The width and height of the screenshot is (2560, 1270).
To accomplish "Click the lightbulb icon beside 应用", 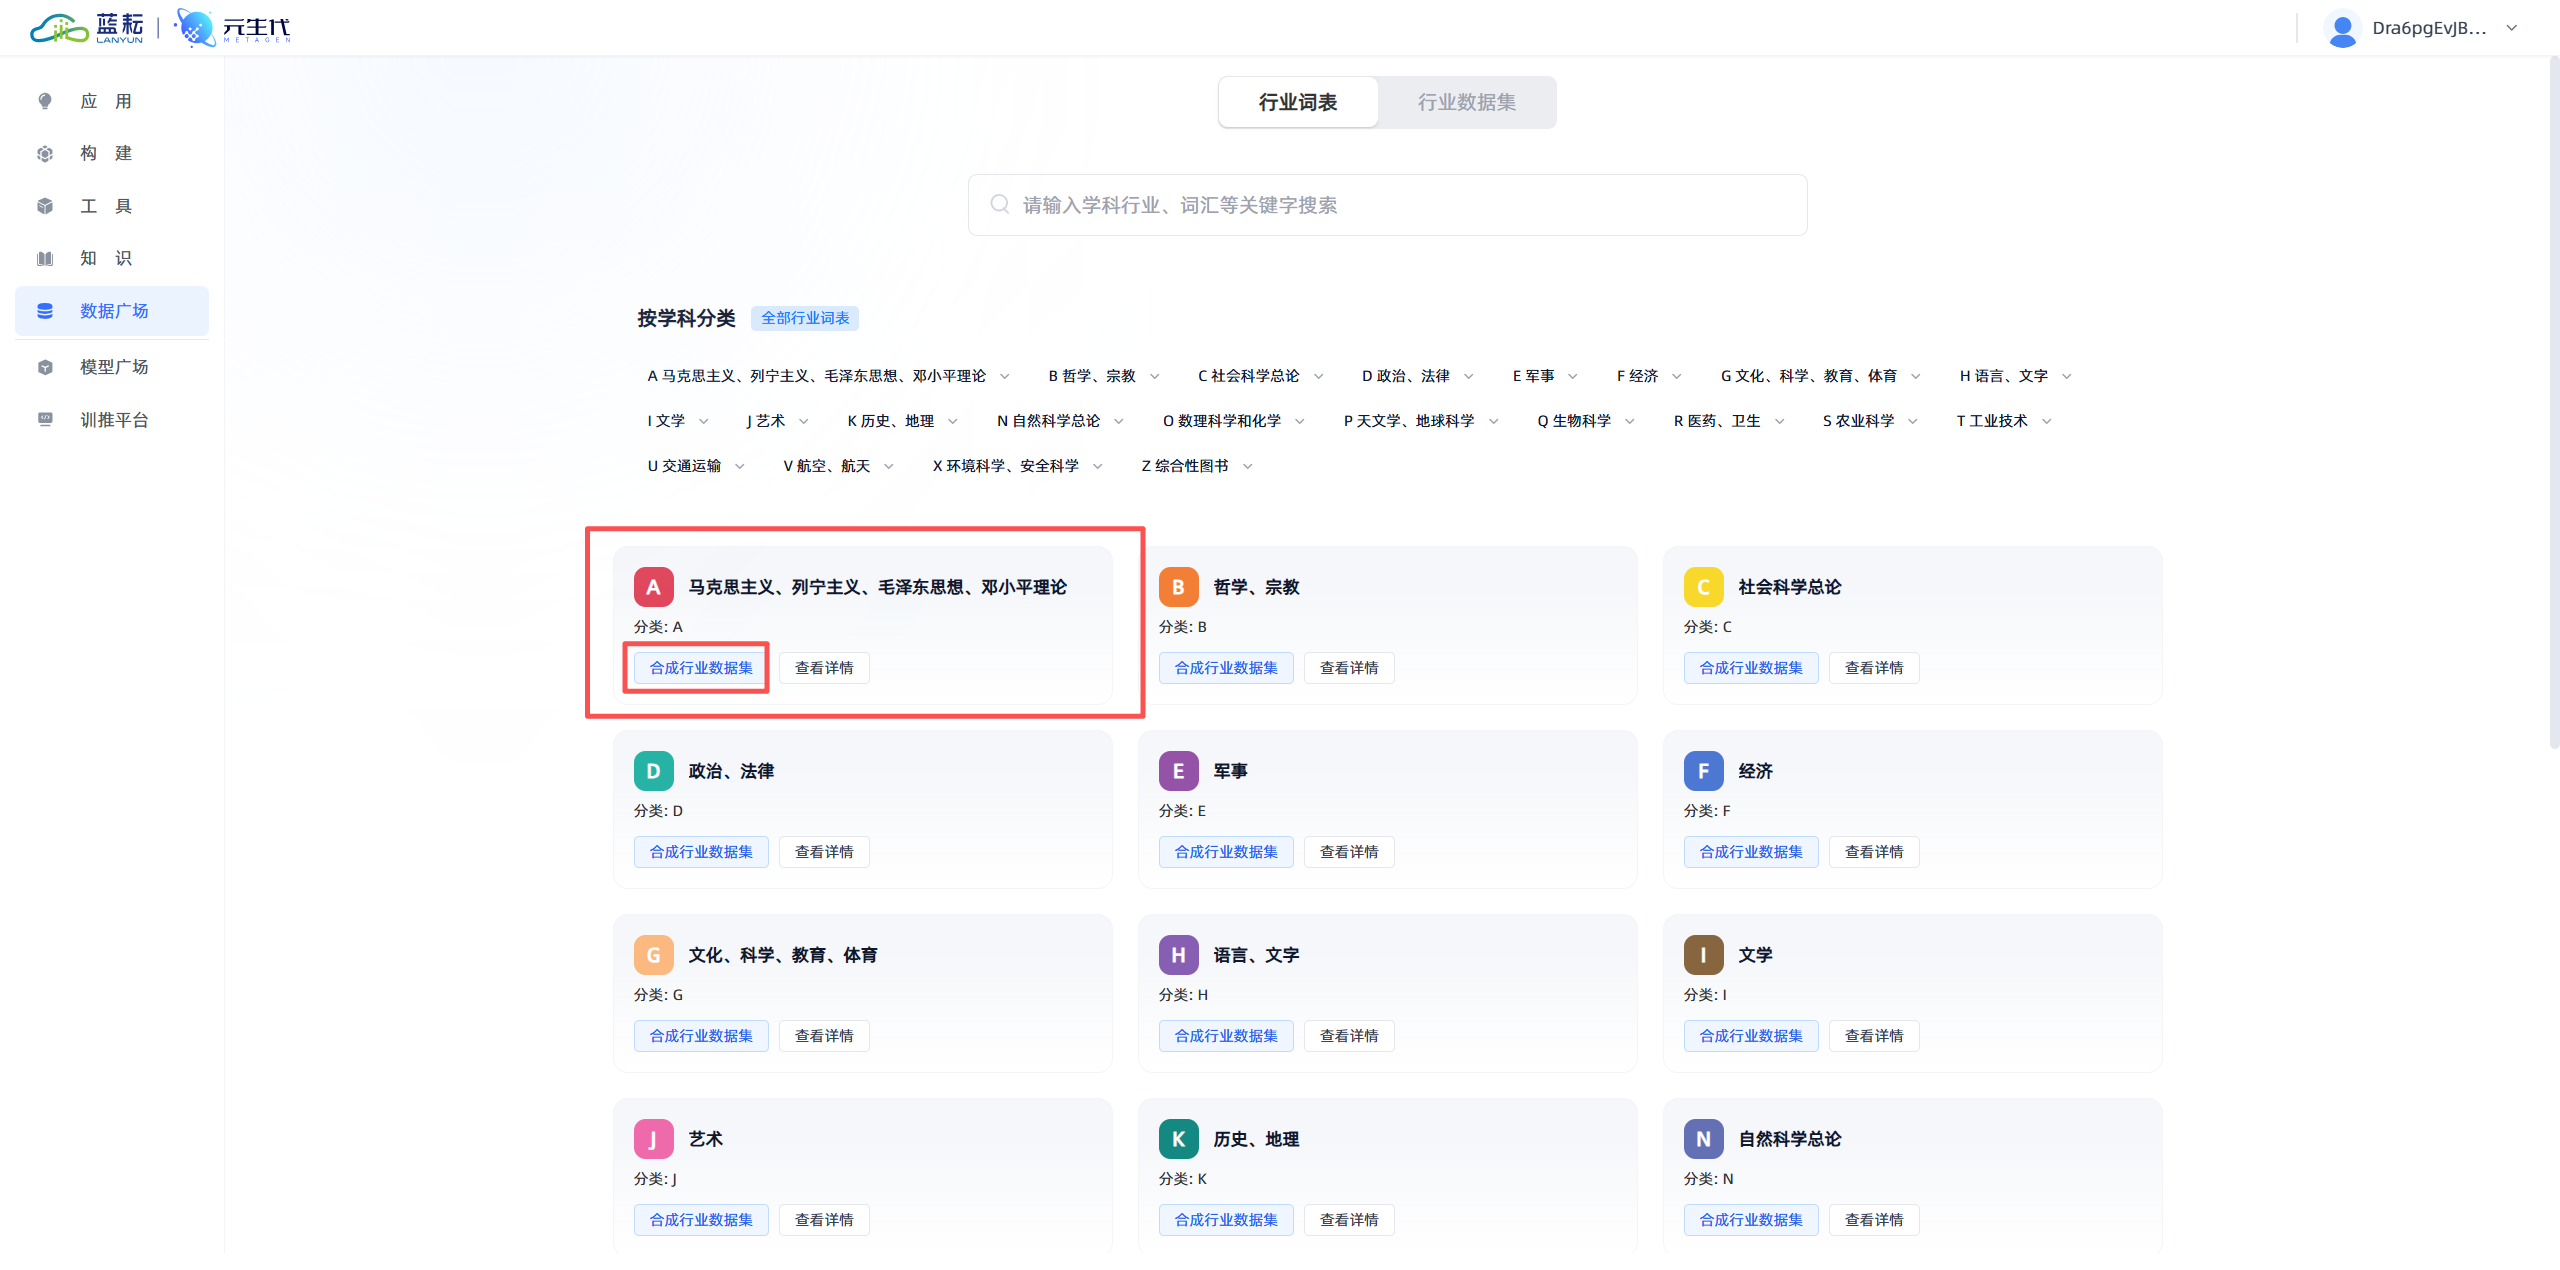I will point(45,101).
